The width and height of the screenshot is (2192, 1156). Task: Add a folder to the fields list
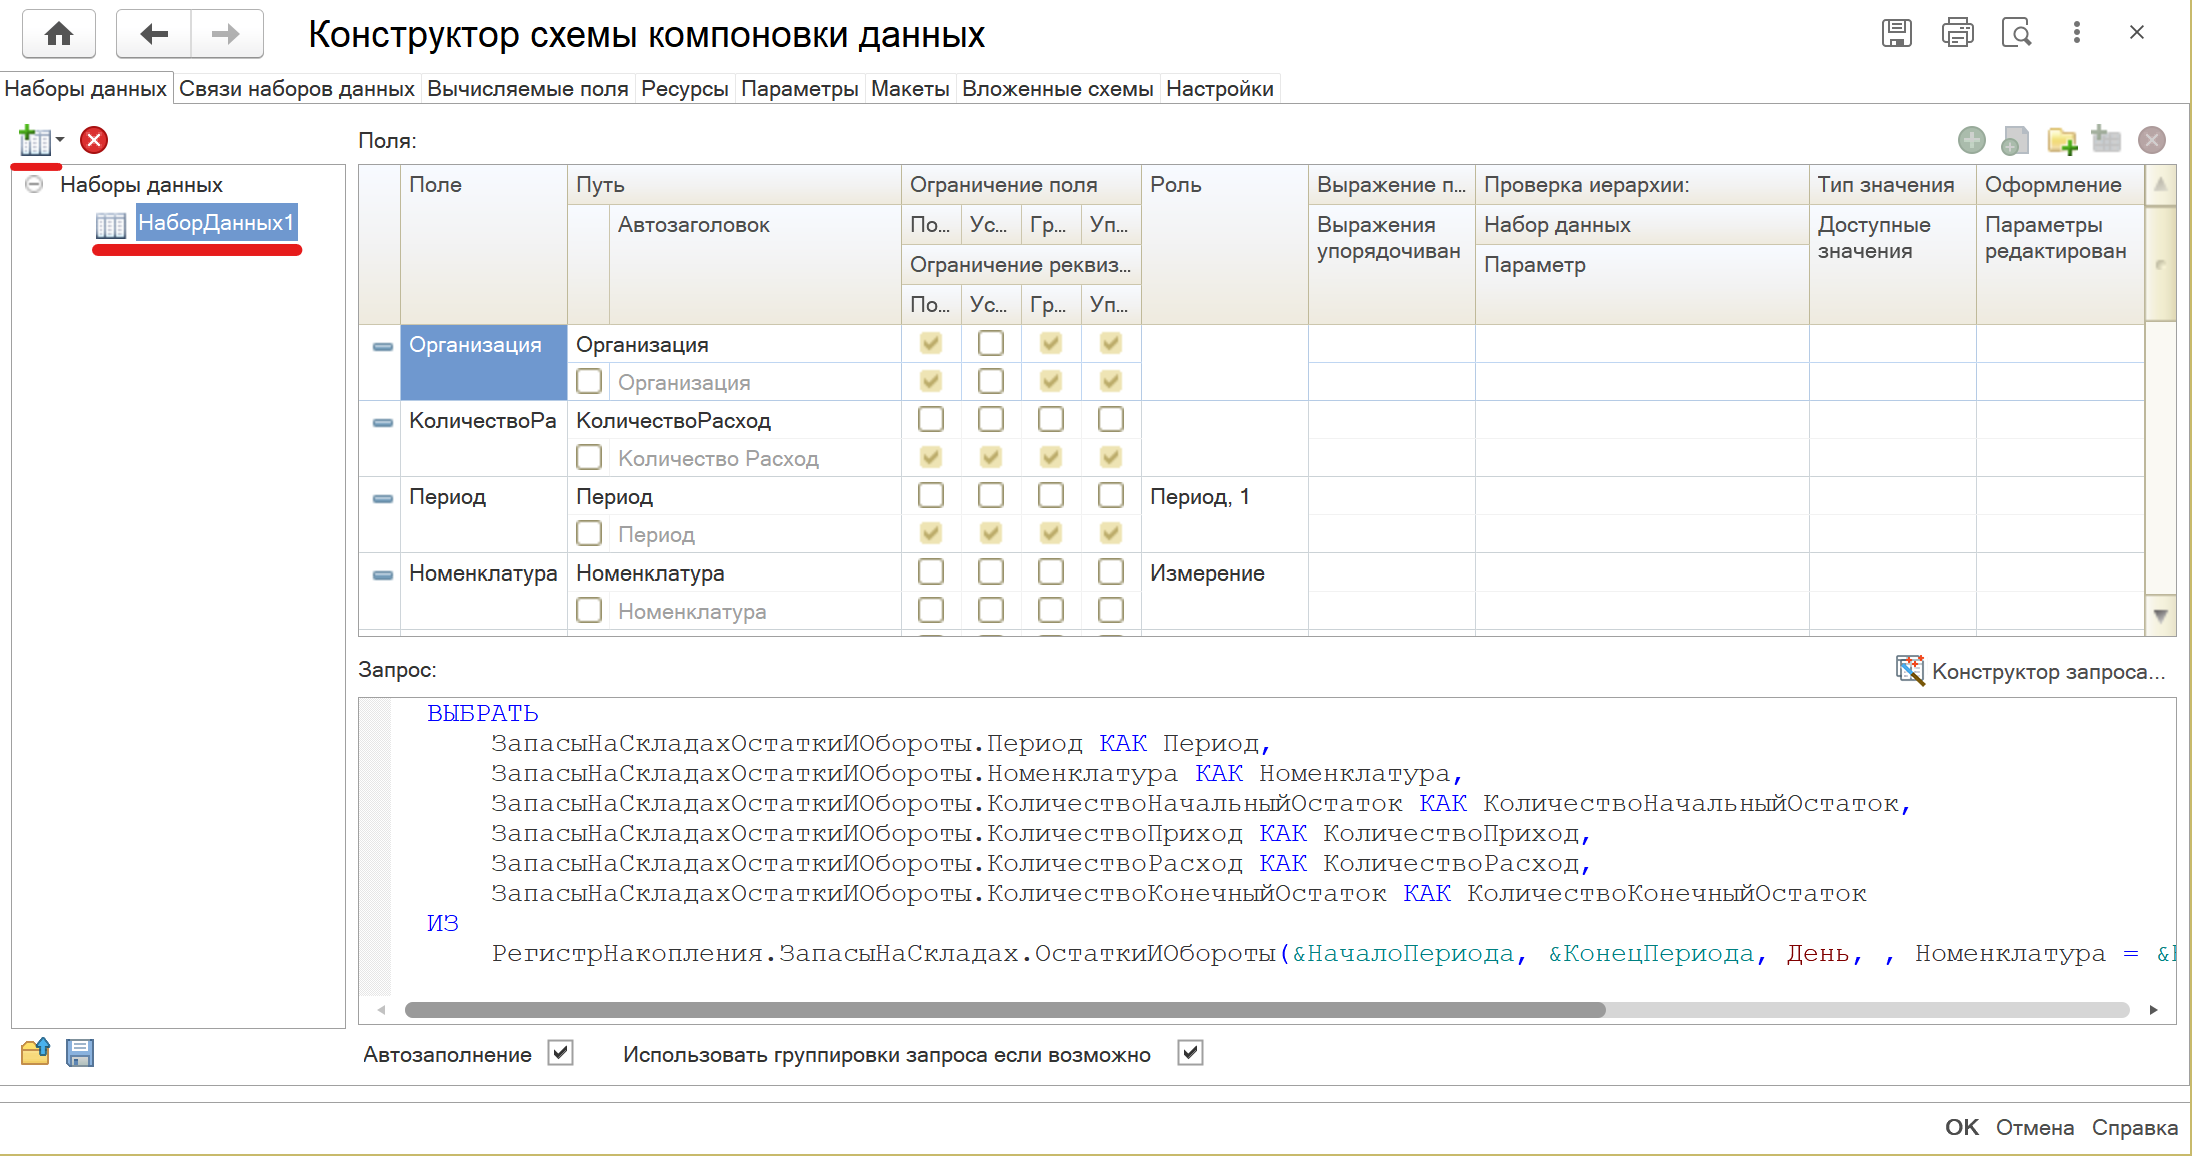click(x=2062, y=140)
